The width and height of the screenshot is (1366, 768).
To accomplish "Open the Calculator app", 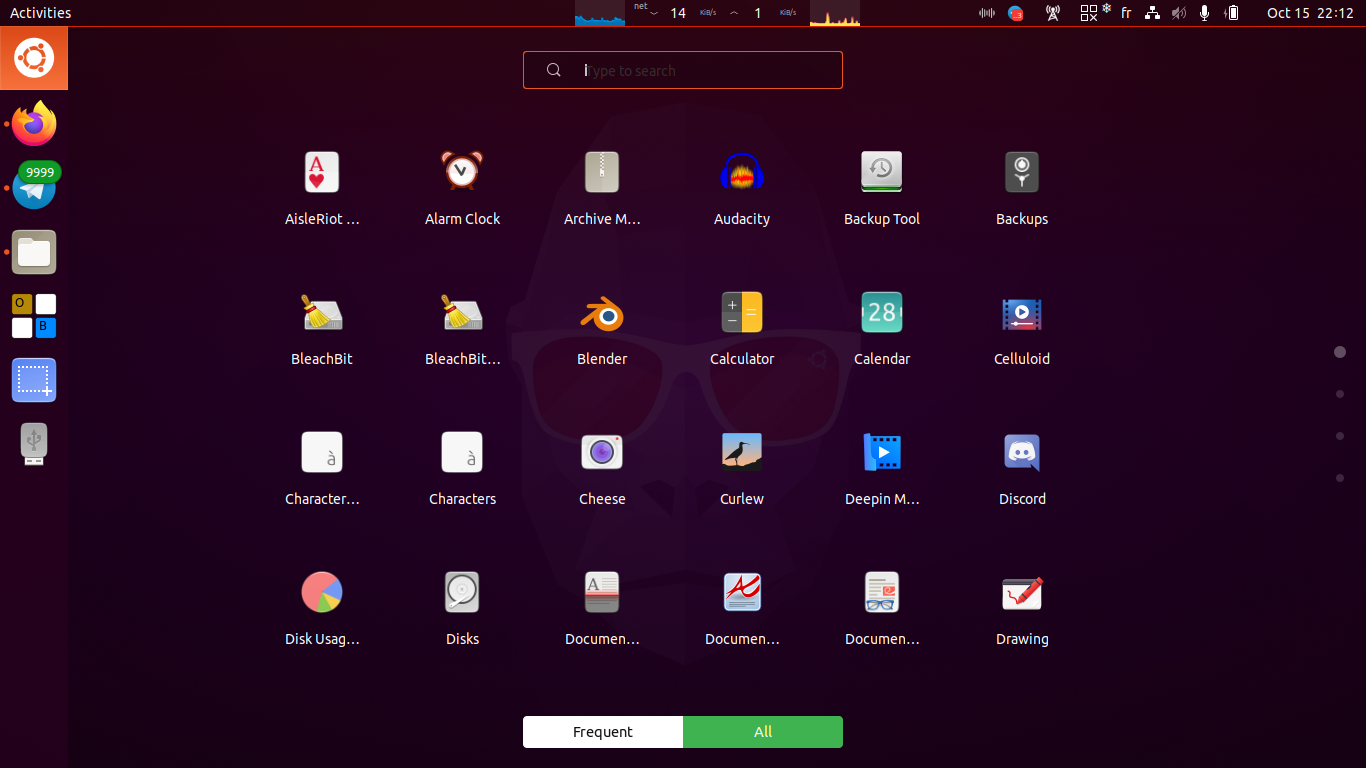I will point(742,328).
